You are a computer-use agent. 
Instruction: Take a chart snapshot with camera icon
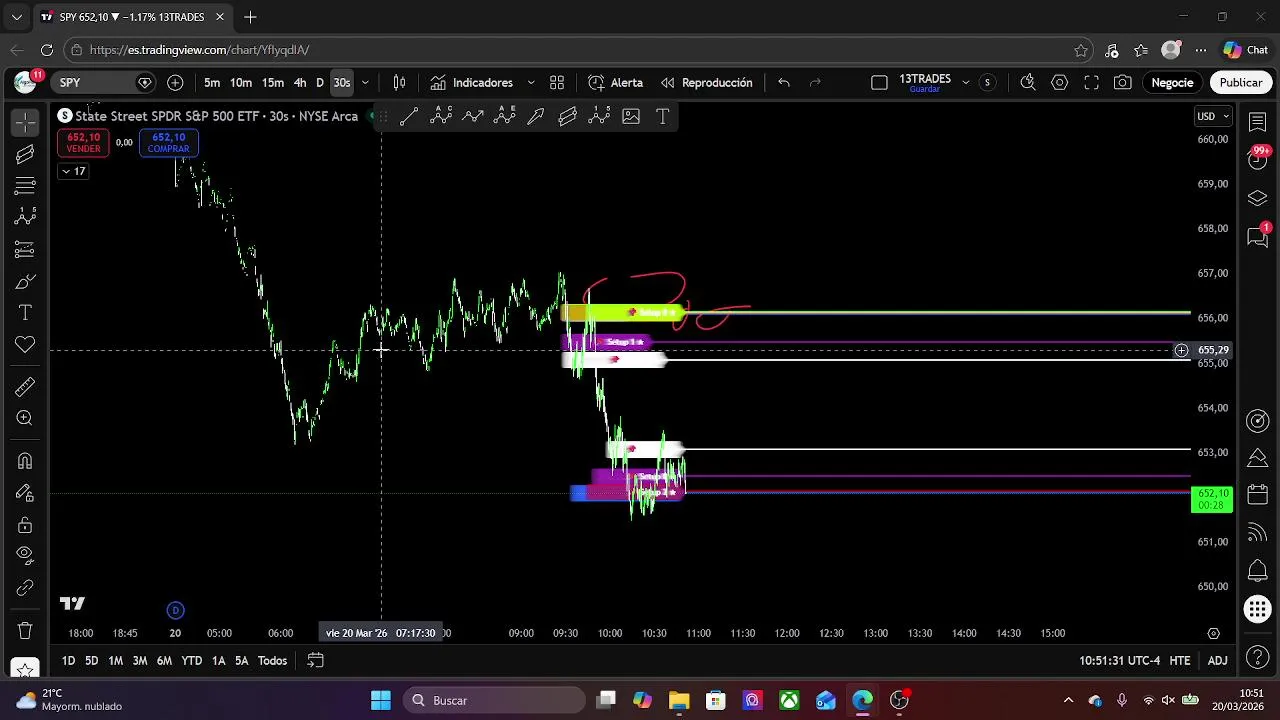pyautogui.click(x=1123, y=83)
